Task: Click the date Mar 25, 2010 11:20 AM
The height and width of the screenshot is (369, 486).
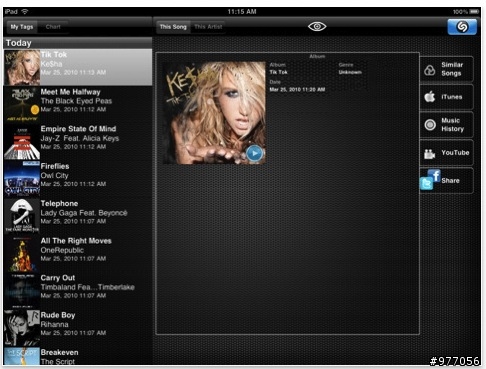Action: pyautogui.click(x=297, y=89)
